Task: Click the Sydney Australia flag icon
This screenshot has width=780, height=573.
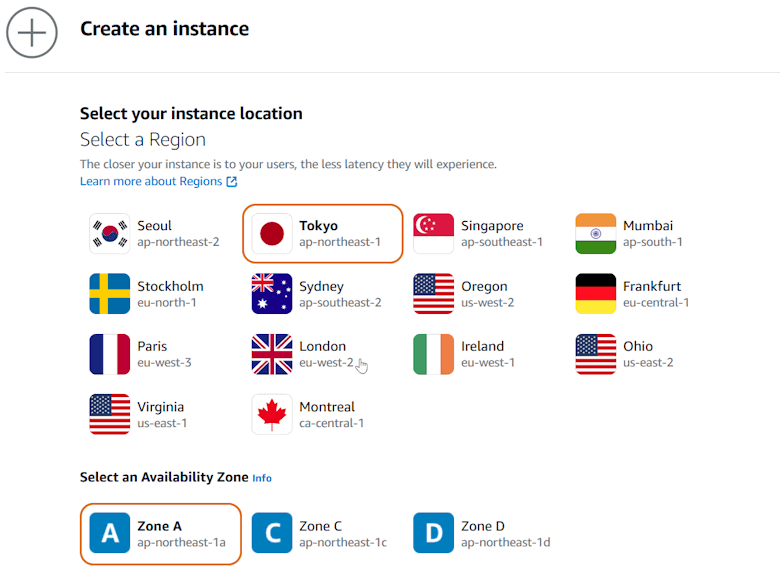Action: pos(272,294)
